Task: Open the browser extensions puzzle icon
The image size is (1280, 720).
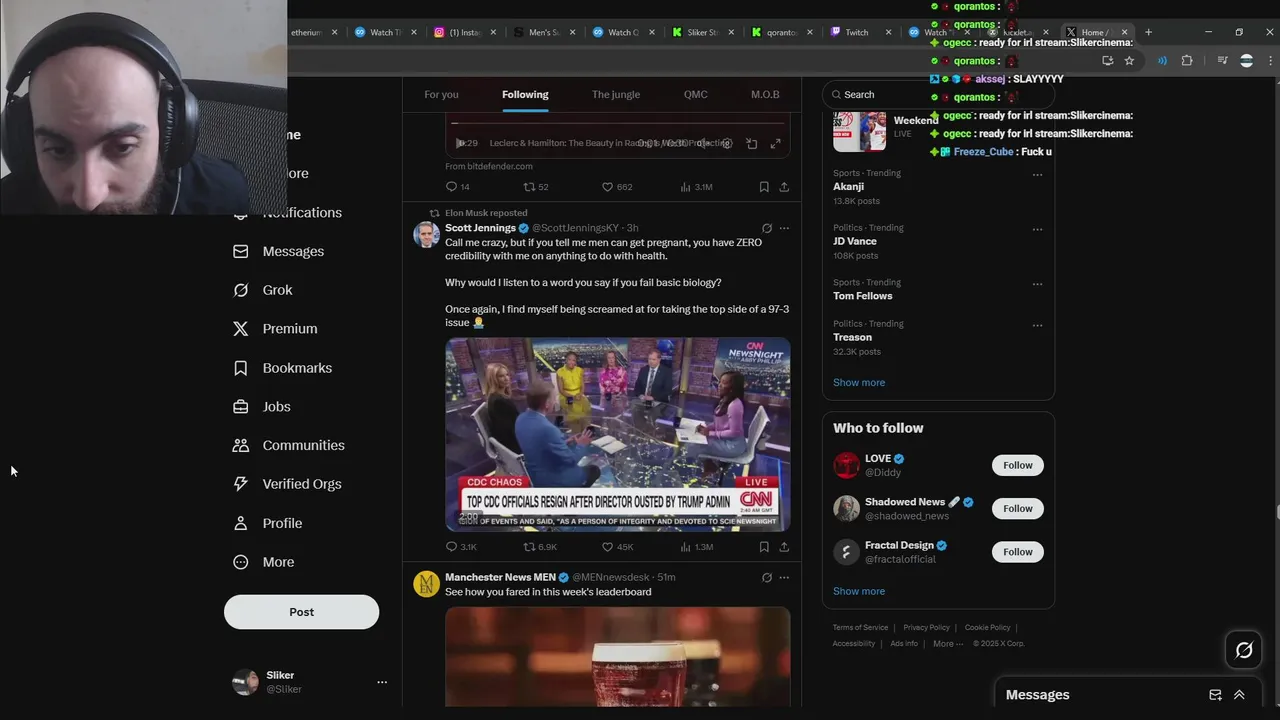Action: tap(1187, 61)
